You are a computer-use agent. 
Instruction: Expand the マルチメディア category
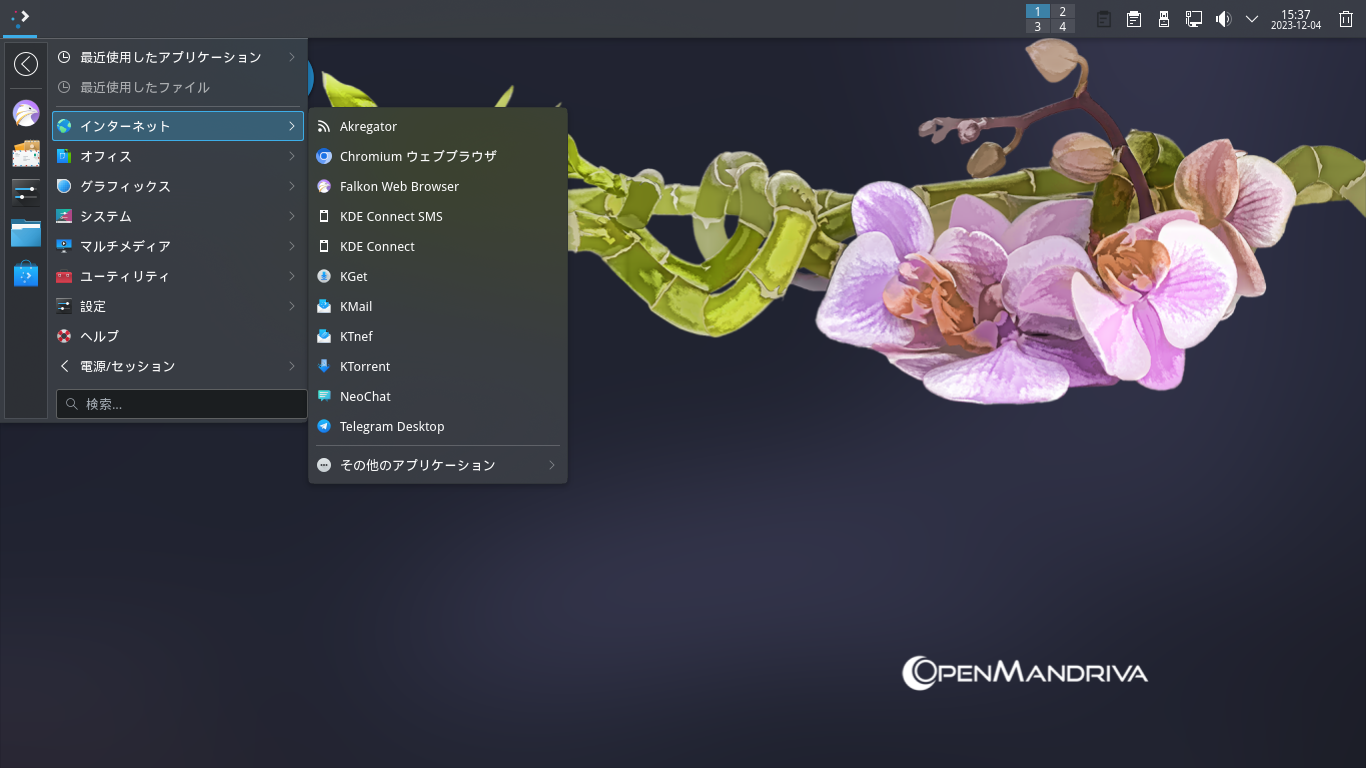click(x=178, y=246)
